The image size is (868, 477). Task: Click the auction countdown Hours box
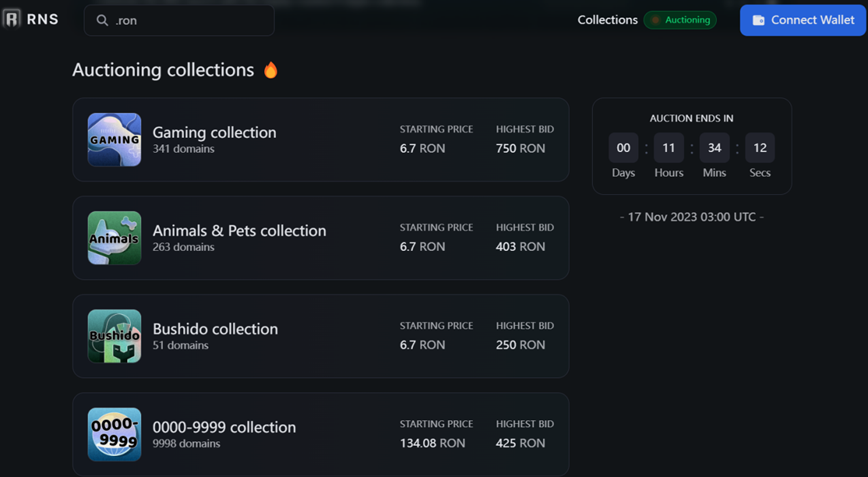pyautogui.click(x=669, y=148)
